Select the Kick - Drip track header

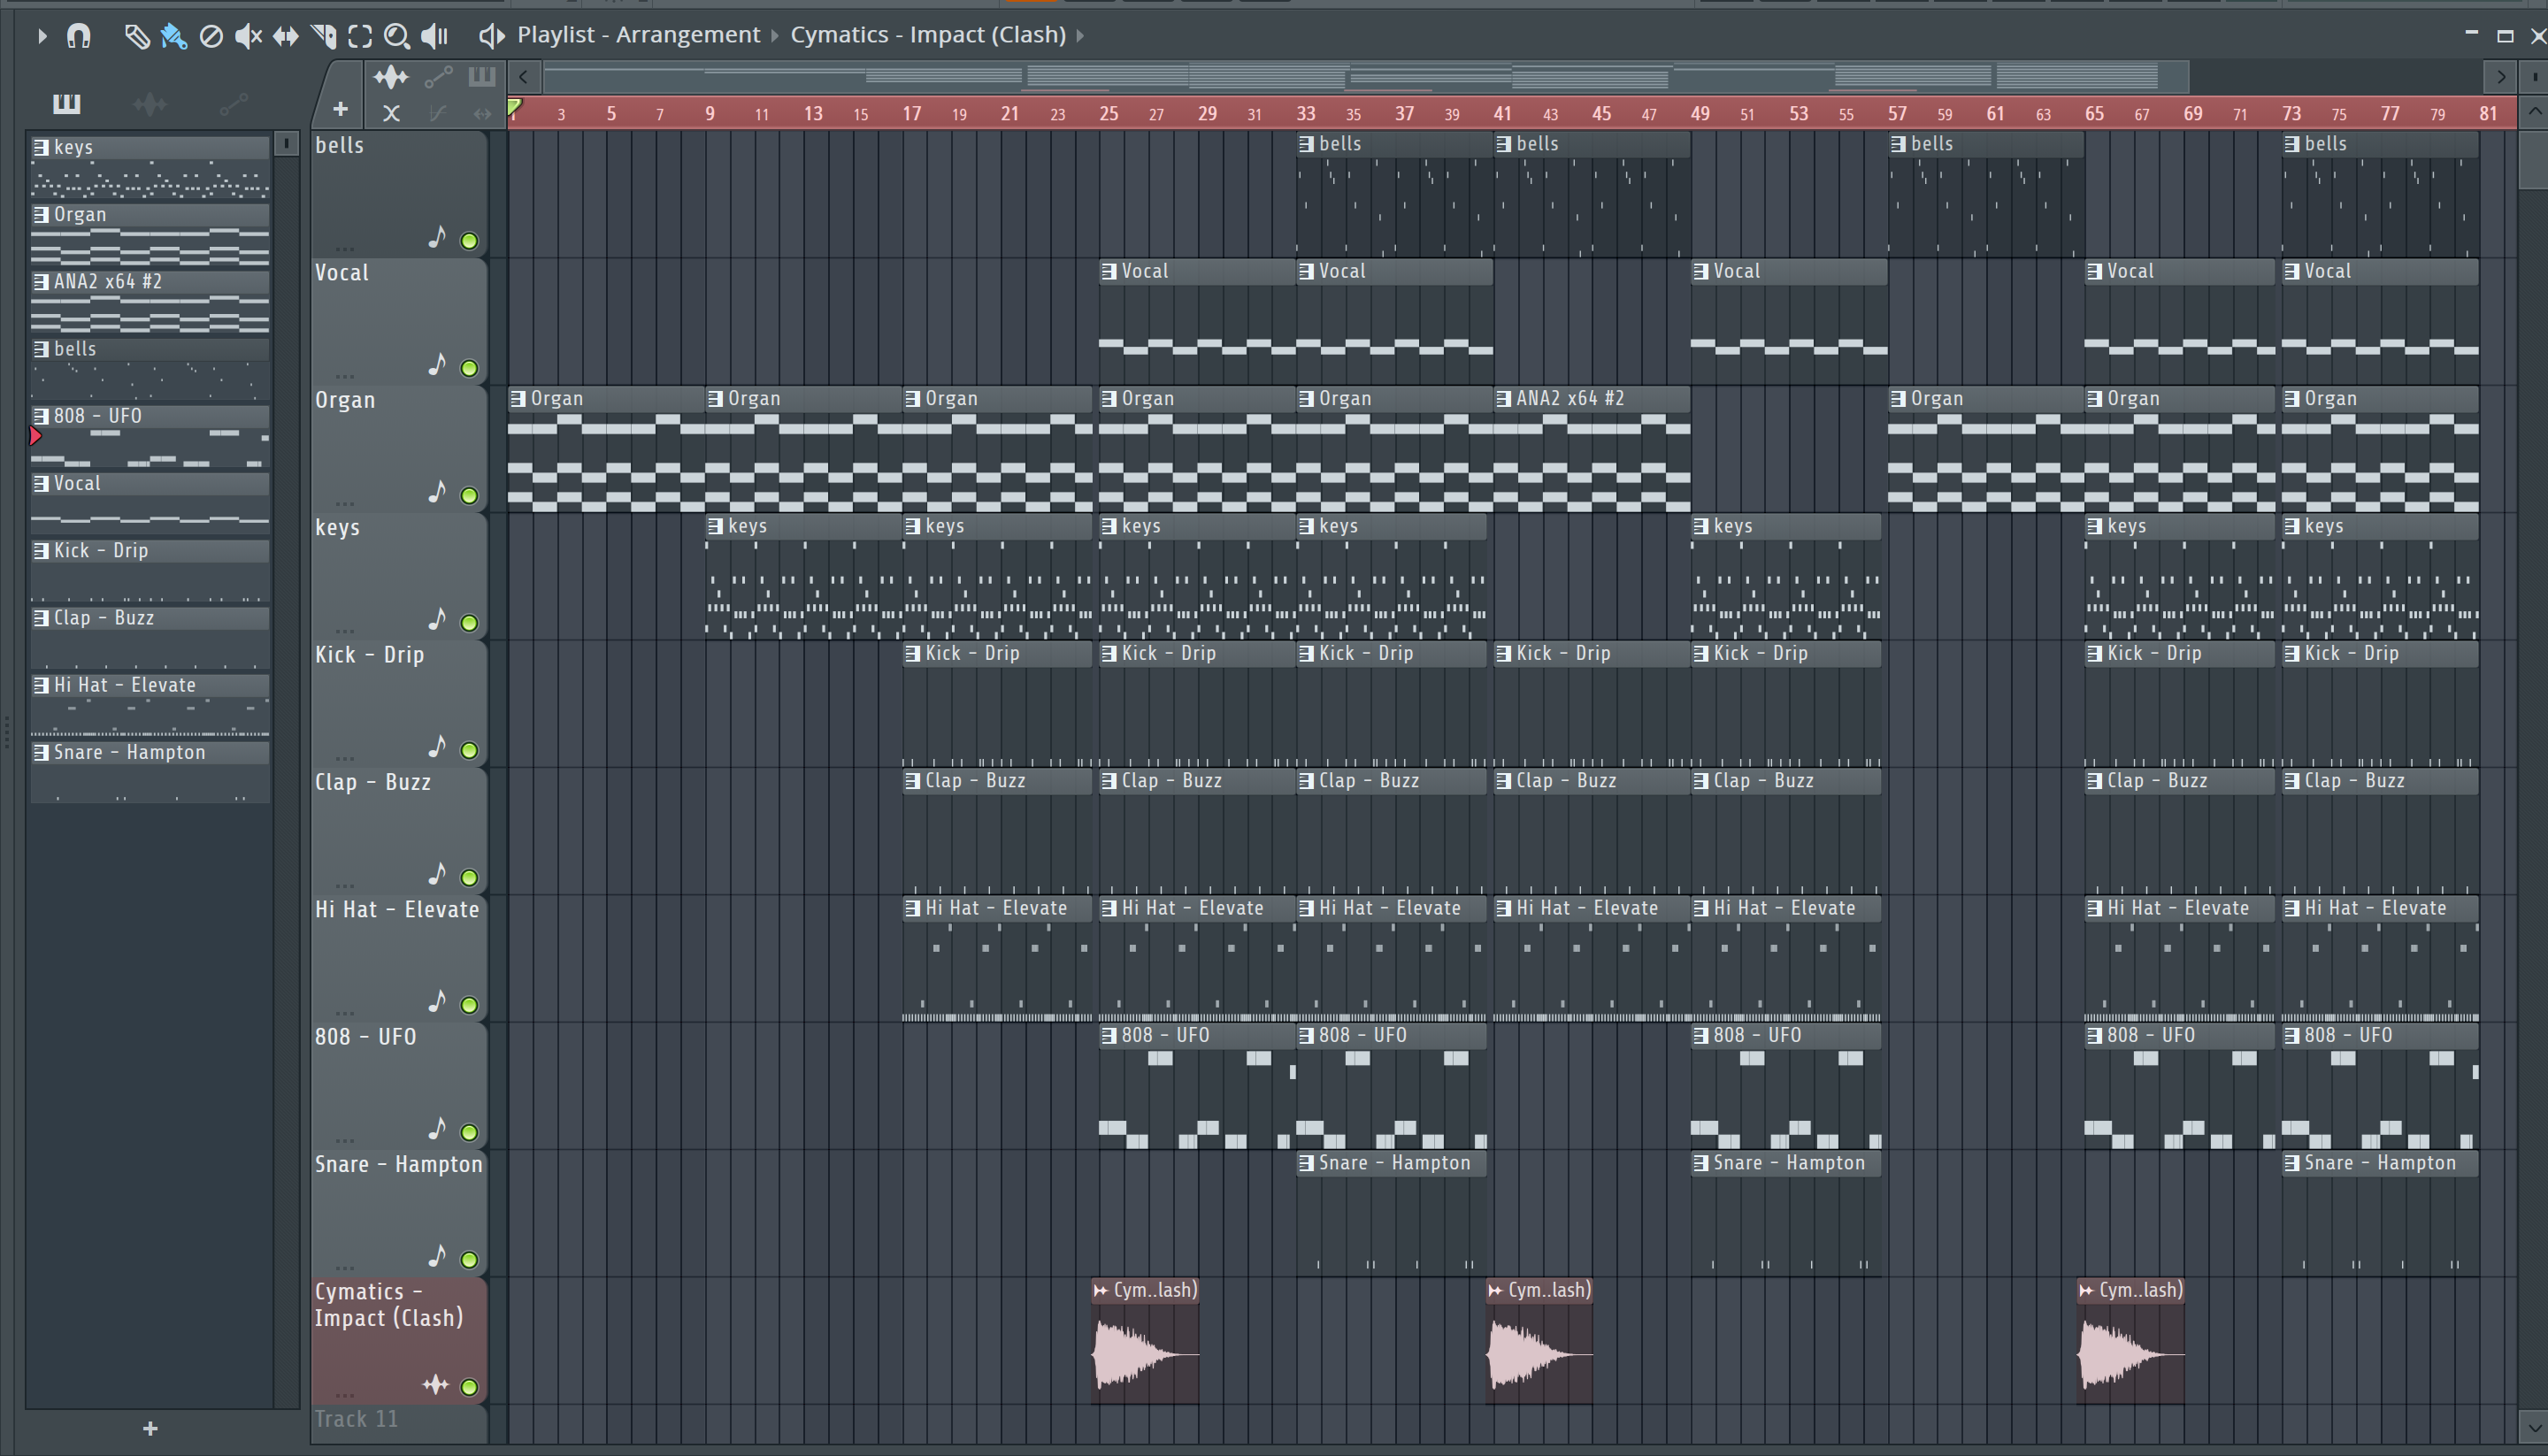(398, 703)
